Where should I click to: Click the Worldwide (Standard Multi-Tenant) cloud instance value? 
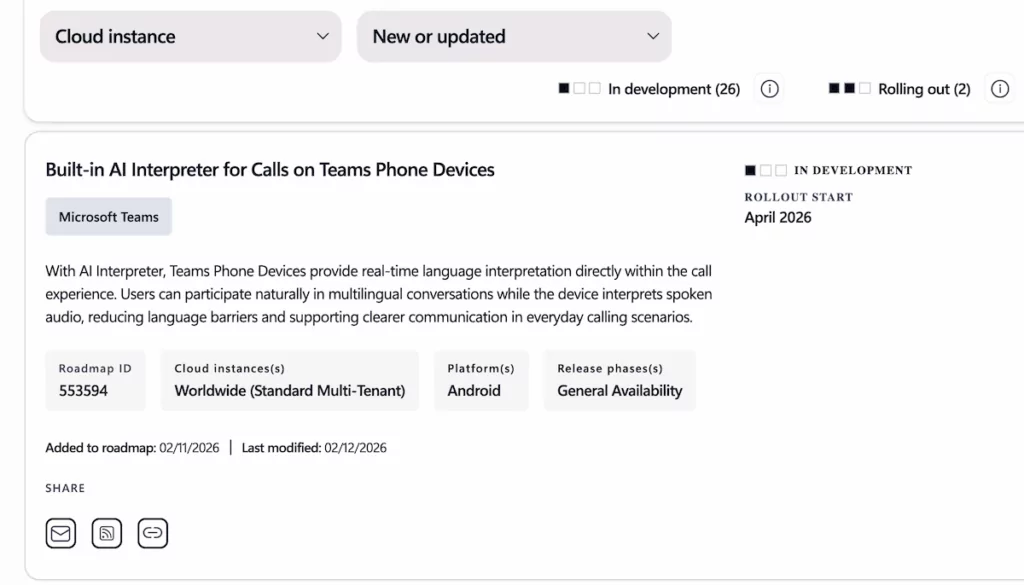(289, 391)
